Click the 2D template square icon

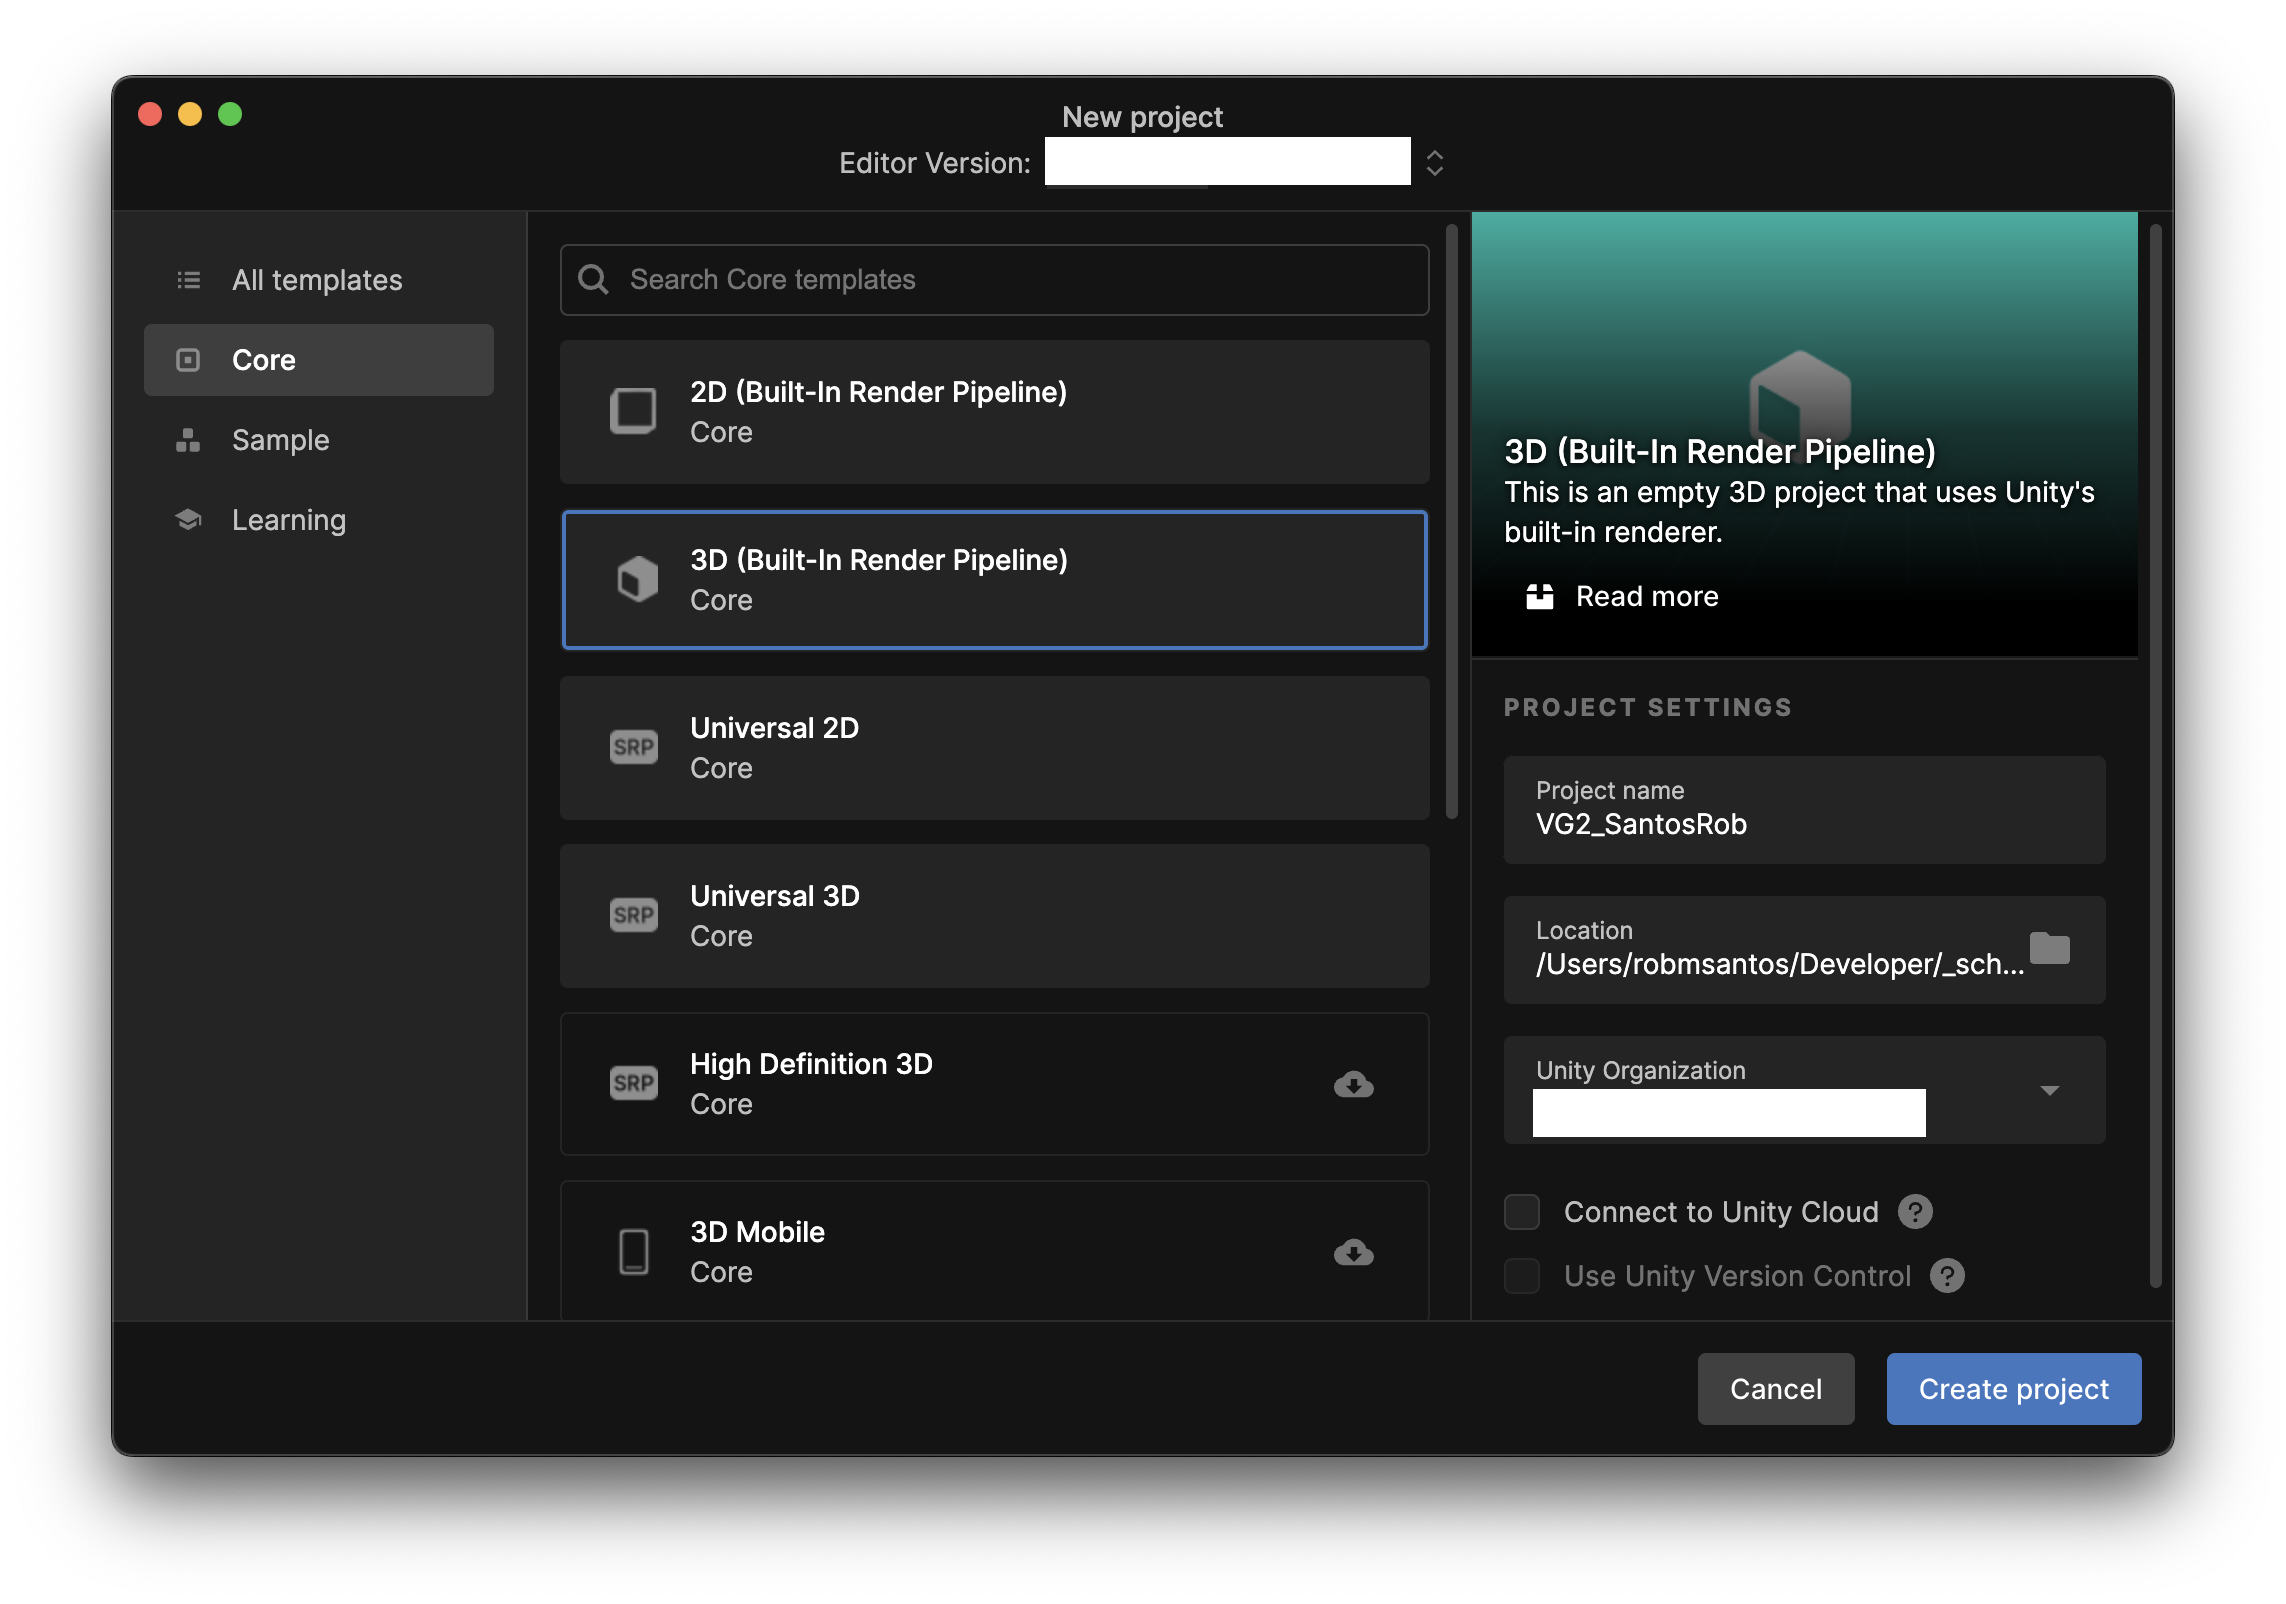(633, 411)
